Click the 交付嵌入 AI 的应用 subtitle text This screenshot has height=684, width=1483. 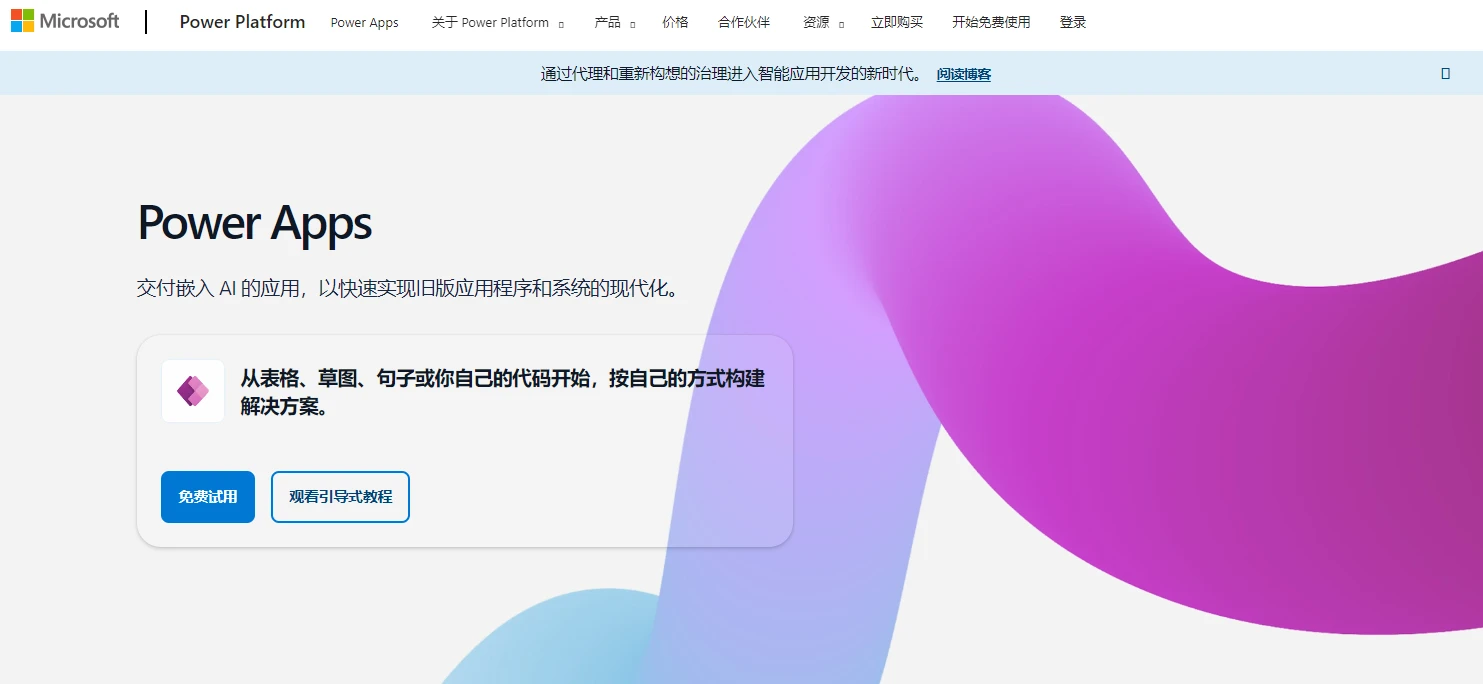point(409,289)
